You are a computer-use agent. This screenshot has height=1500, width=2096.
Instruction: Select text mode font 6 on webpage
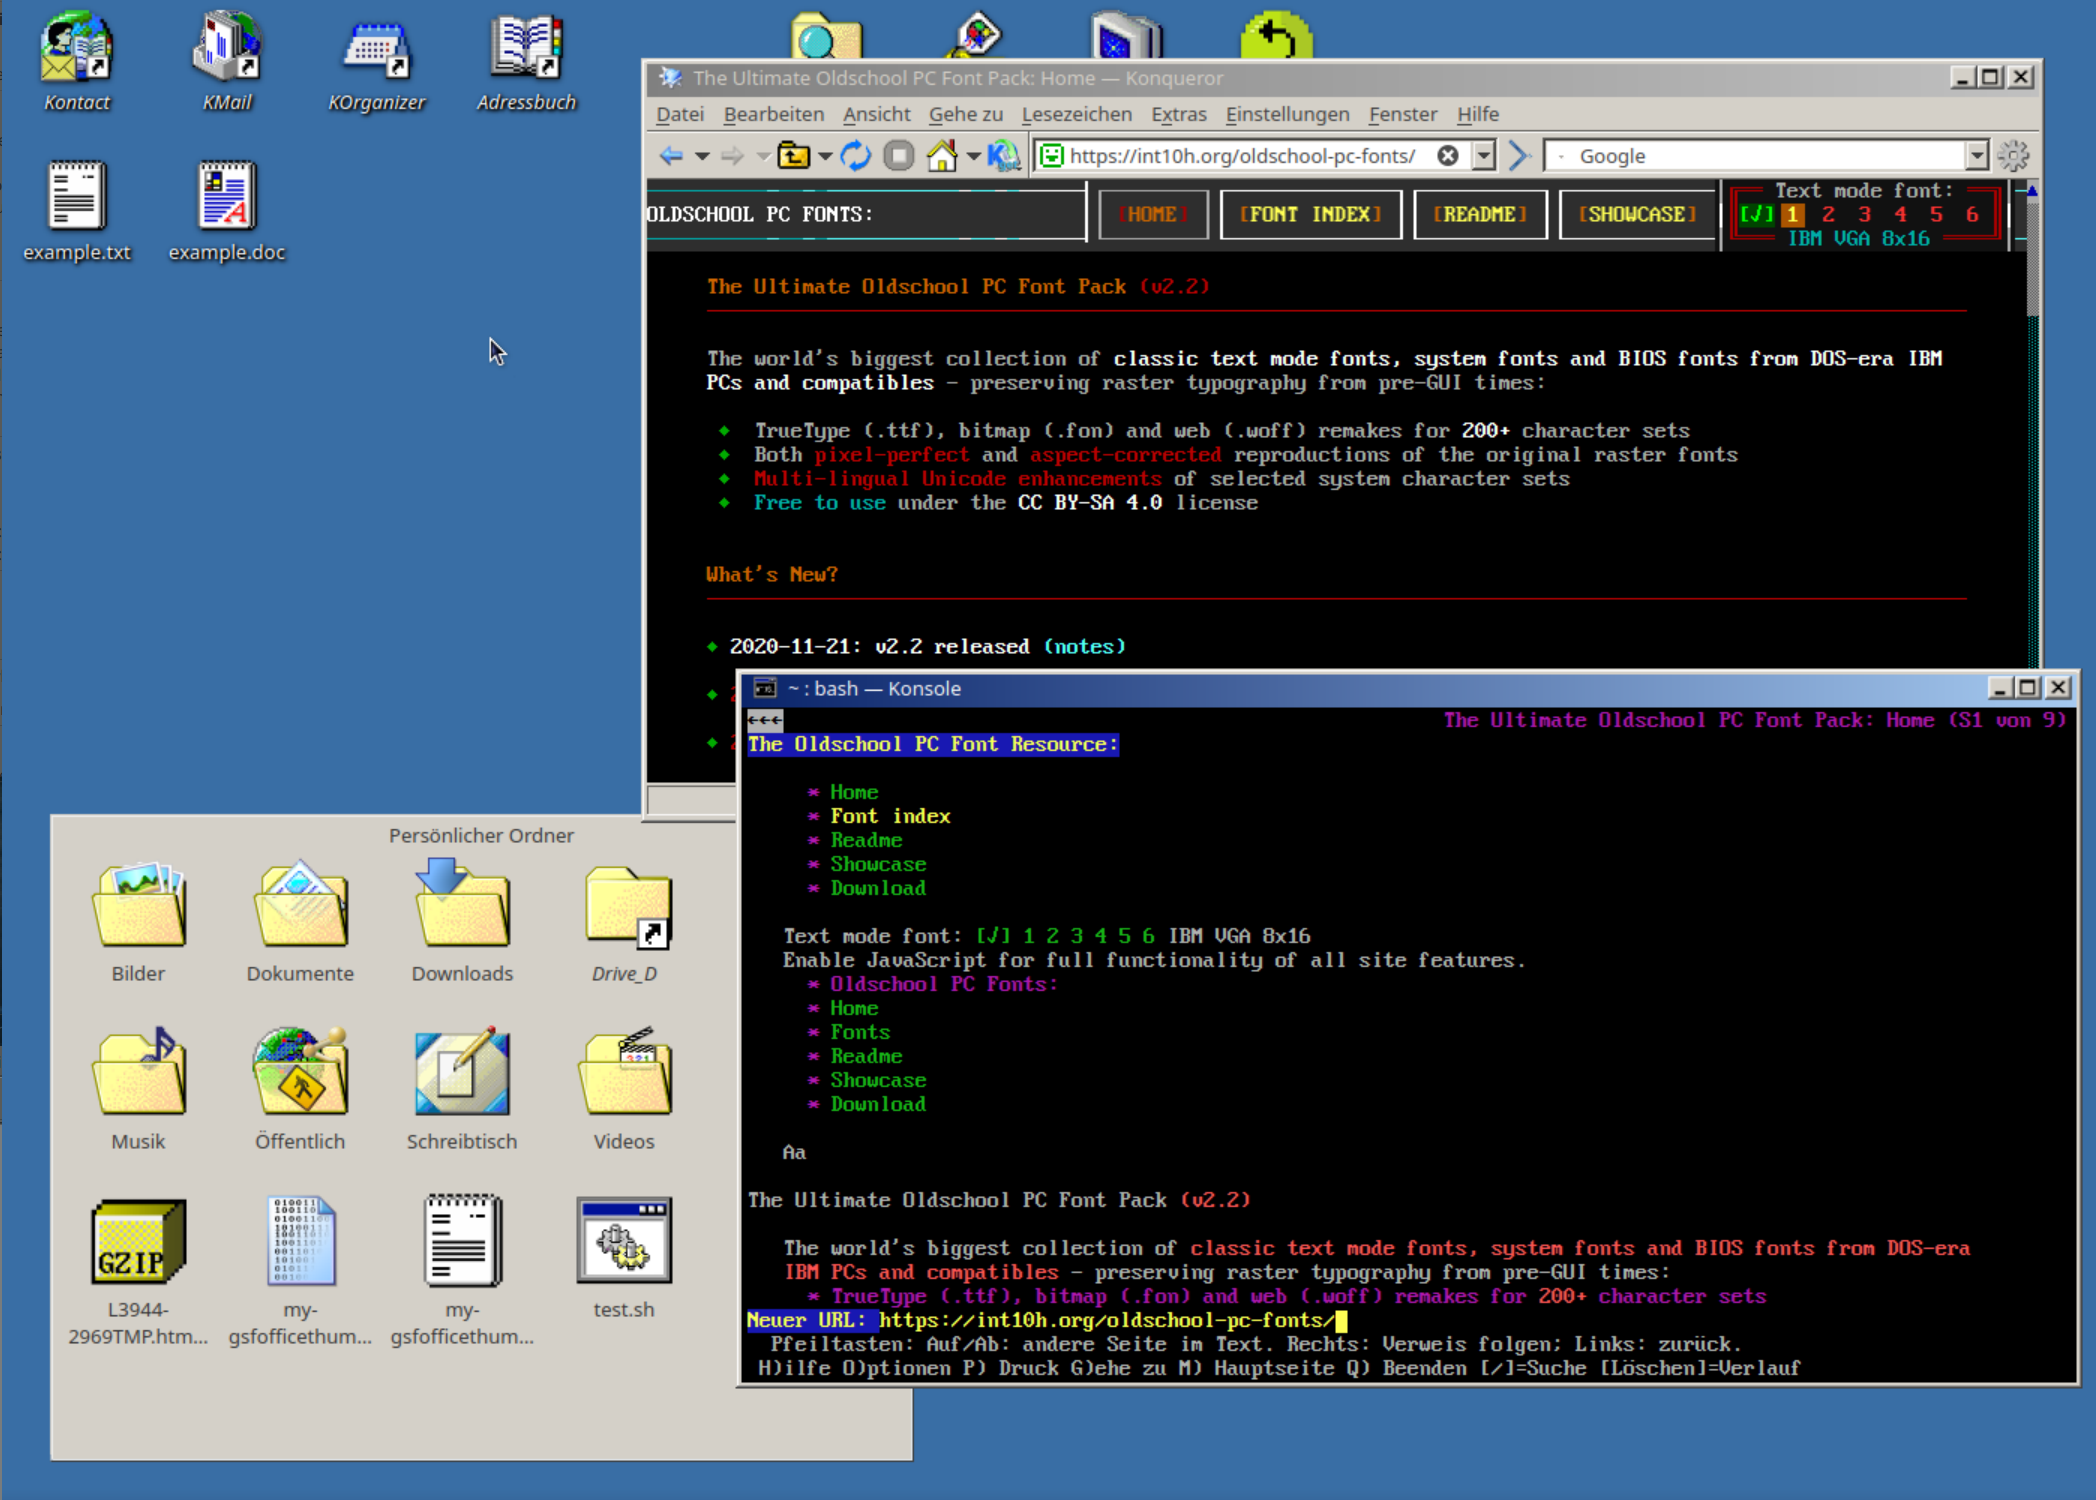pyautogui.click(x=1972, y=214)
